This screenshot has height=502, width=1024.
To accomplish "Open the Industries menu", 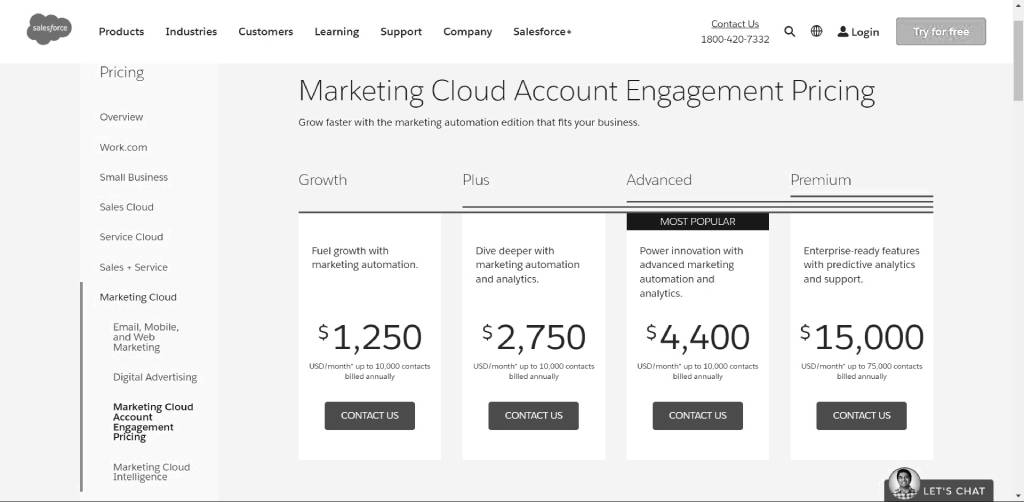I will click(x=191, y=31).
